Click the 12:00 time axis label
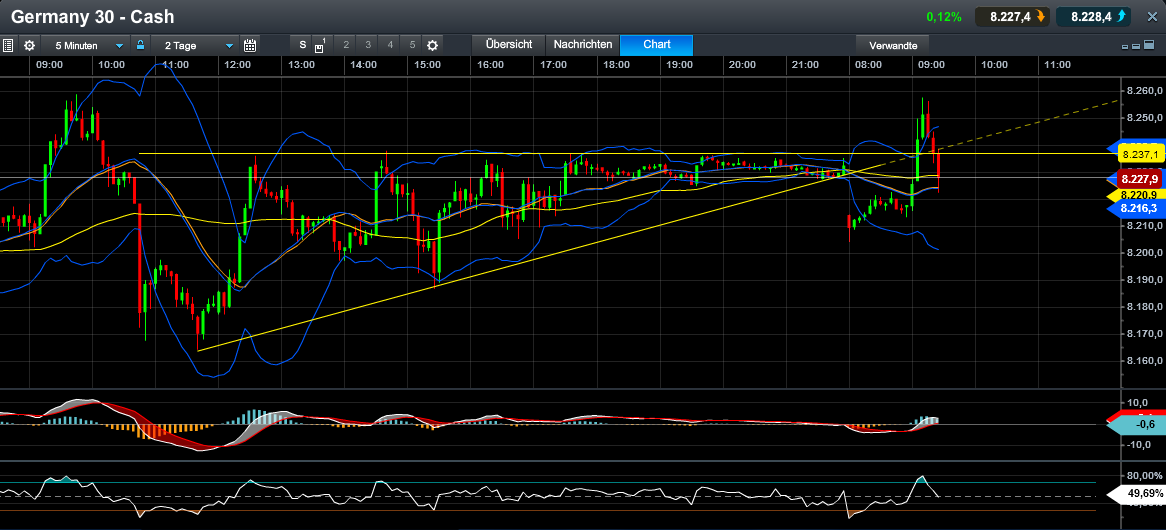The image size is (1166, 530). click(x=237, y=65)
